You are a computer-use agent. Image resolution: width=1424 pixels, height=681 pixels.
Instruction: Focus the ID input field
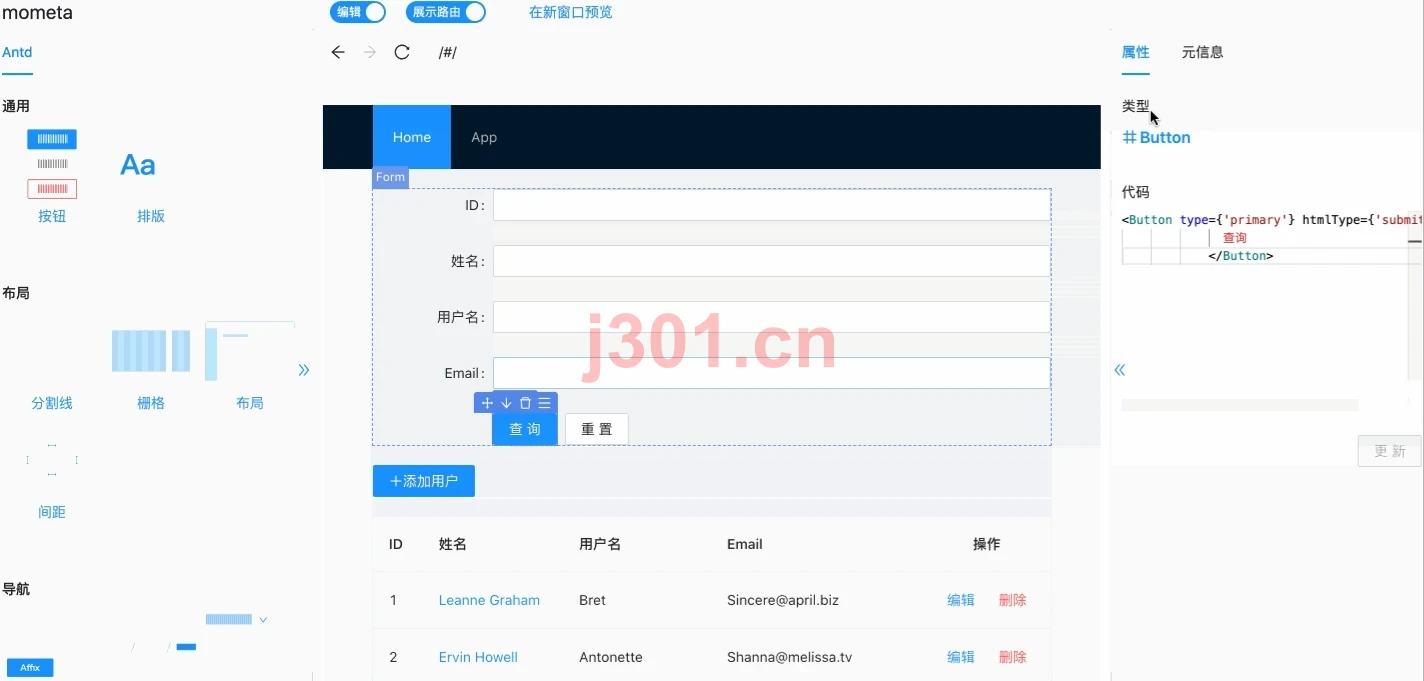click(772, 205)
